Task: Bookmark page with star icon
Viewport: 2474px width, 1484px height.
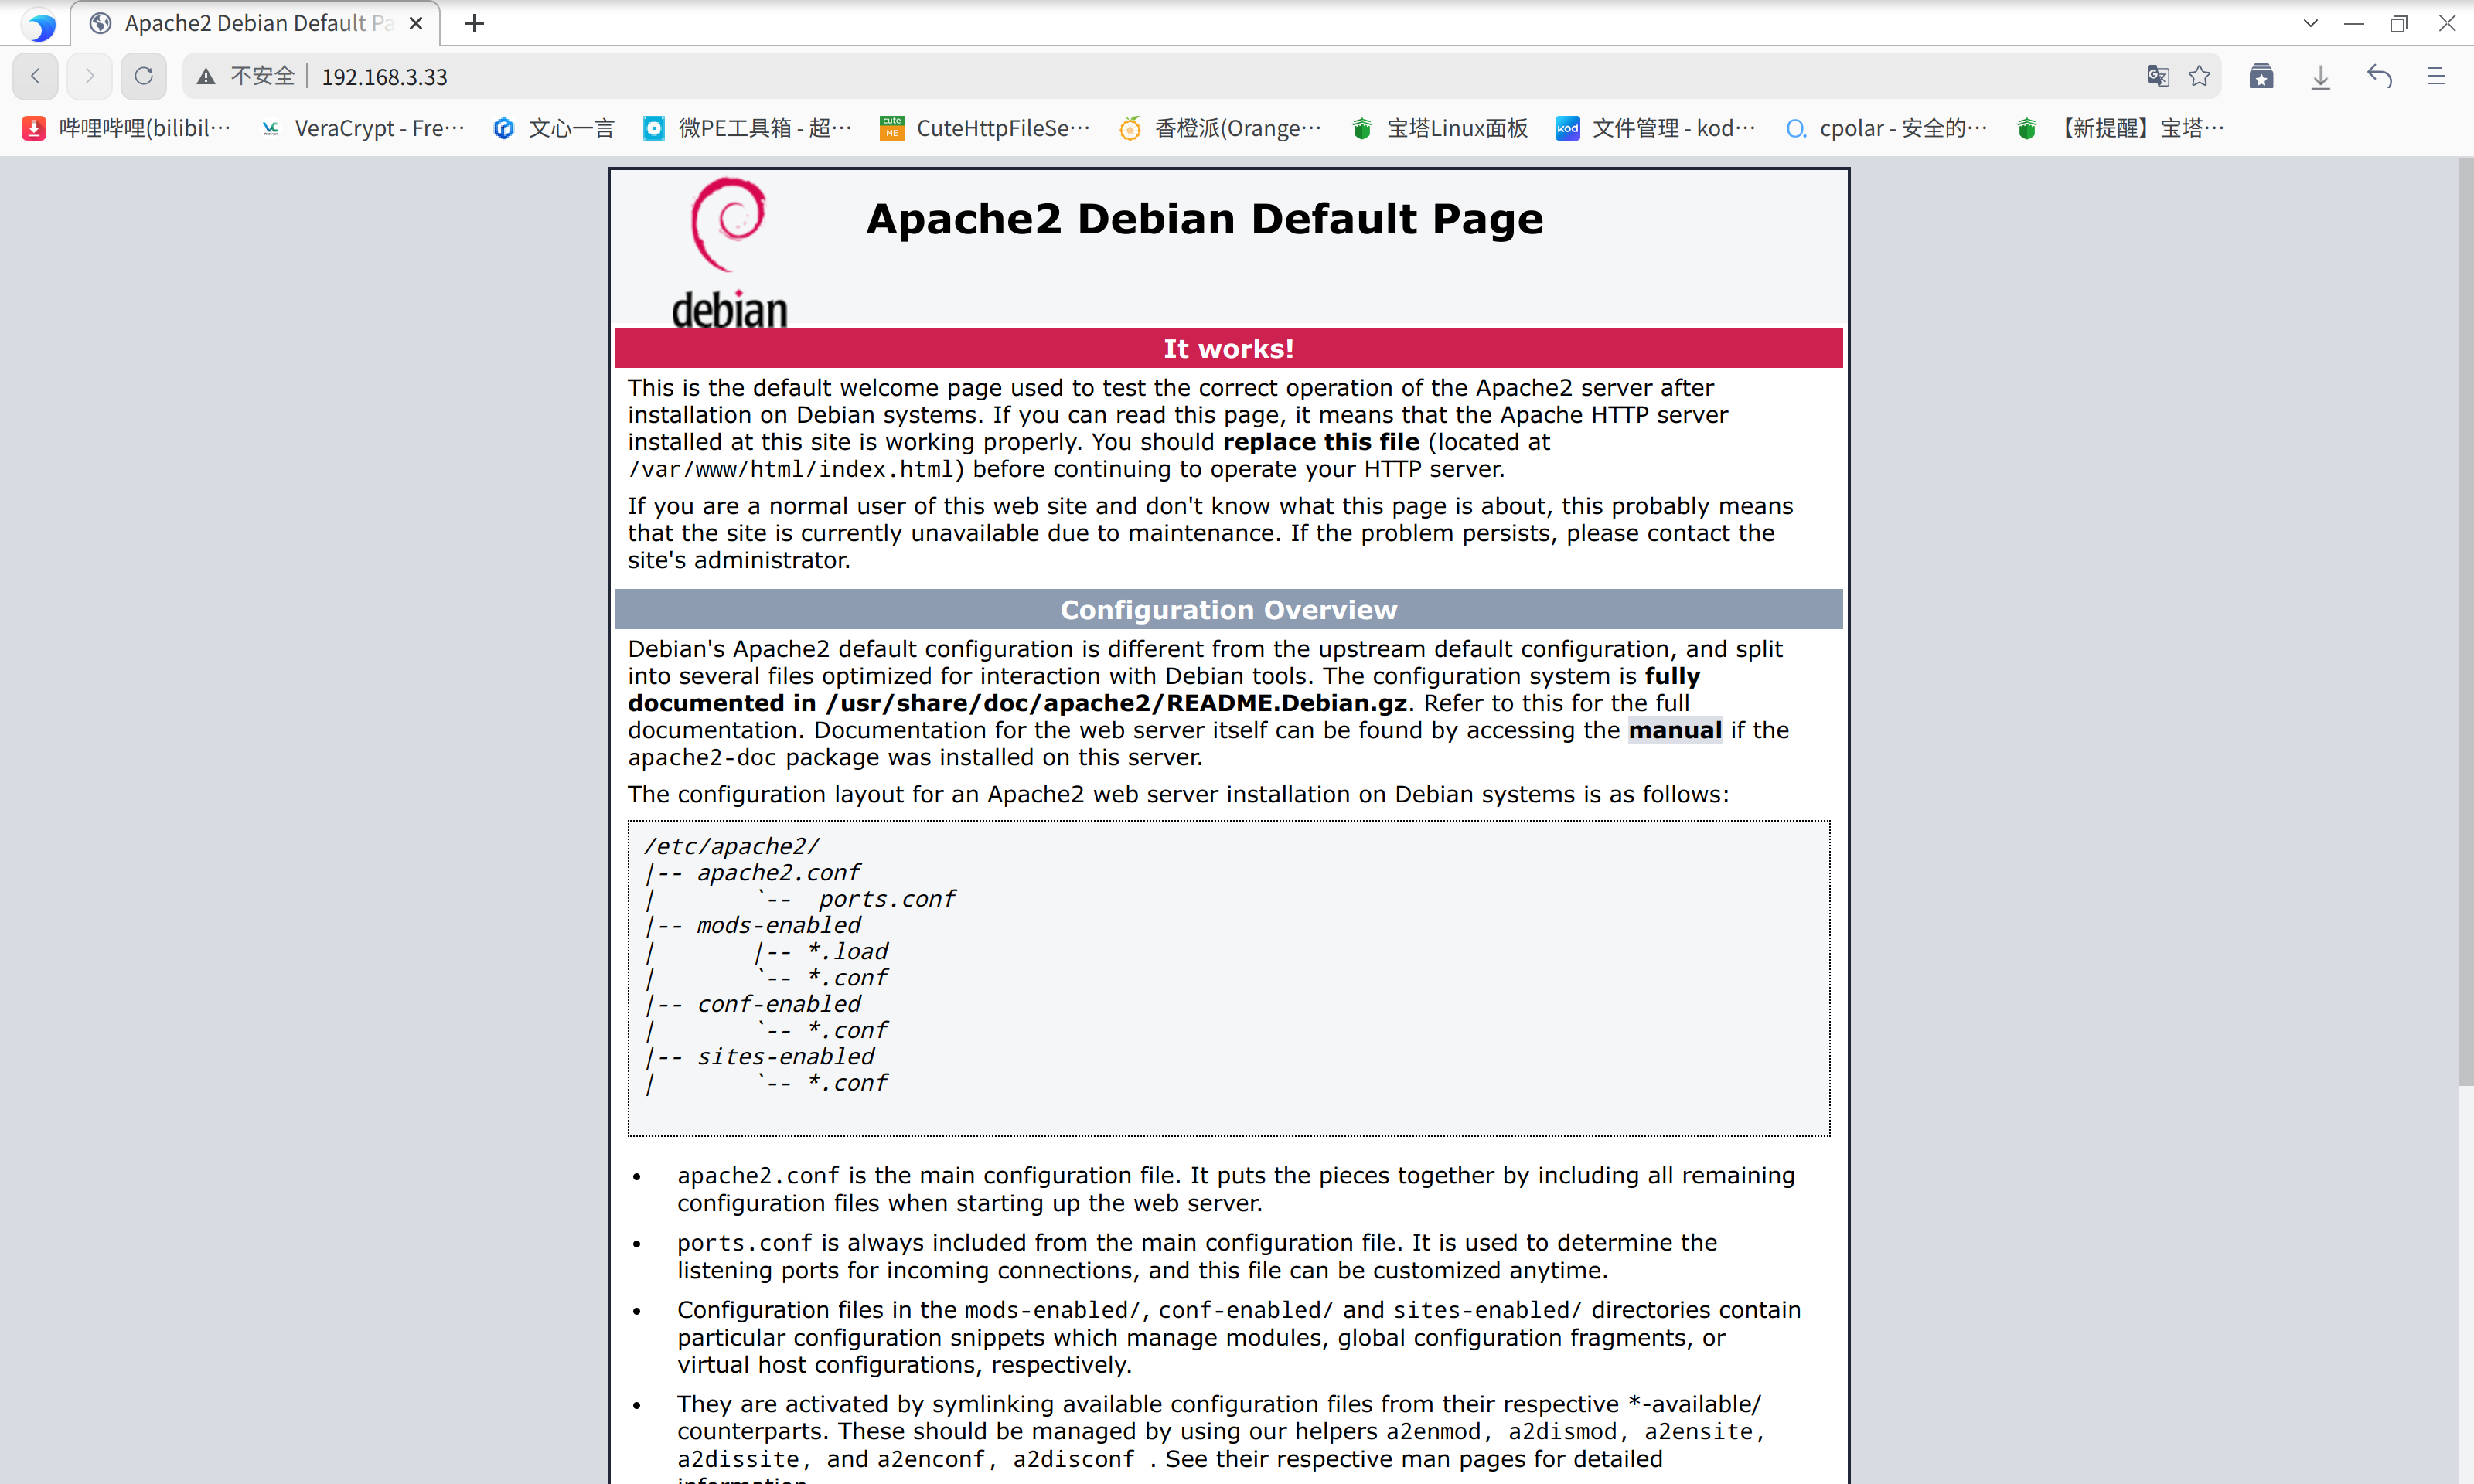Action: coord(2199,76)
